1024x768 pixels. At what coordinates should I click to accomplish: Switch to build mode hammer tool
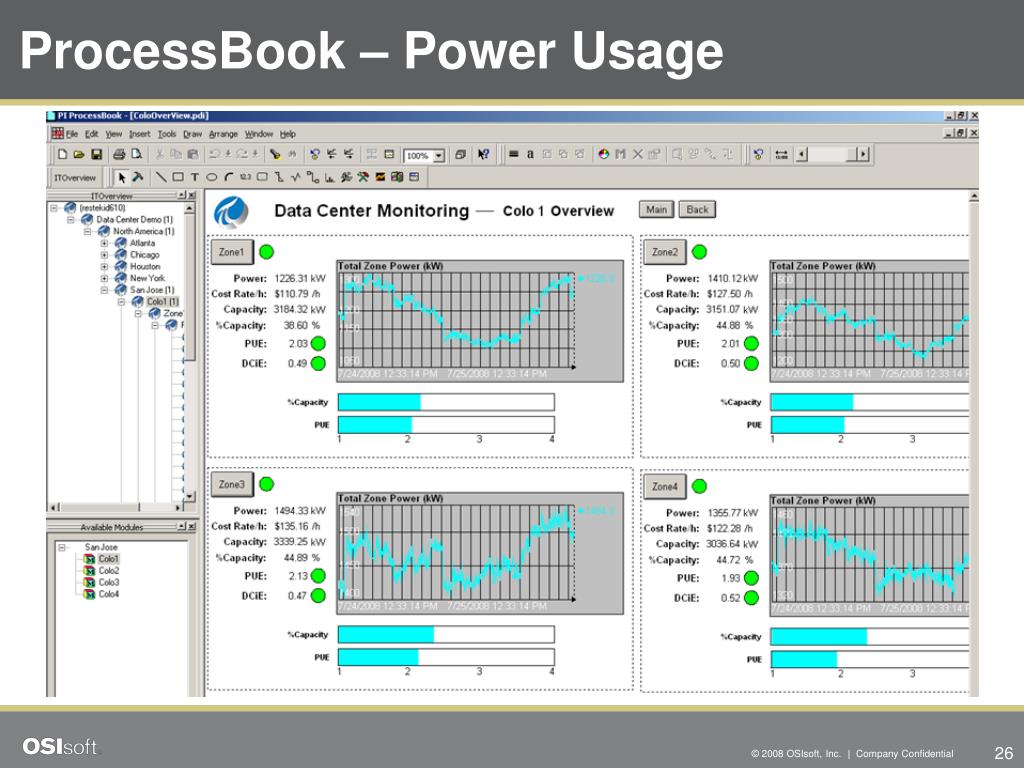(x=138, y=177)
